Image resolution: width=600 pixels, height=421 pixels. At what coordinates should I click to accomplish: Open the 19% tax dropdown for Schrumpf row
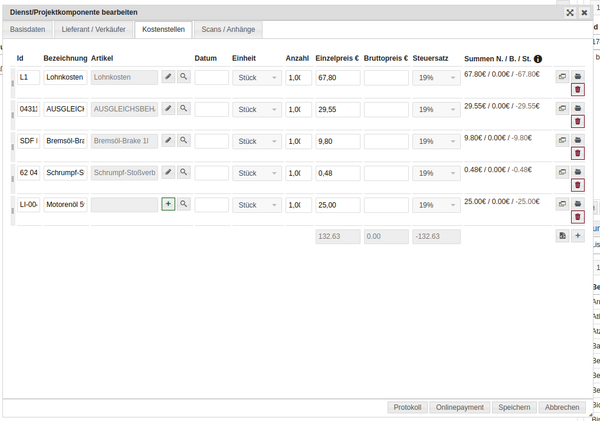click(x=436, y=173)
